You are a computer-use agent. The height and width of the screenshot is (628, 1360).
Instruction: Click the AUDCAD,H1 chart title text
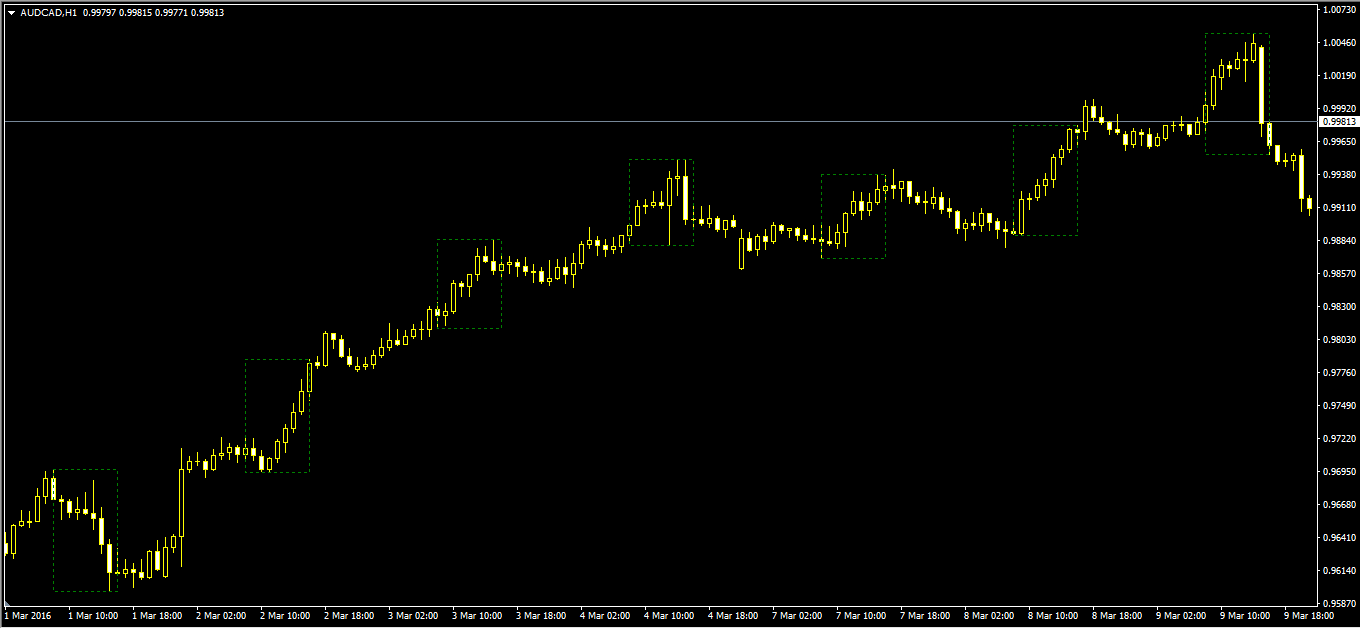49,12
